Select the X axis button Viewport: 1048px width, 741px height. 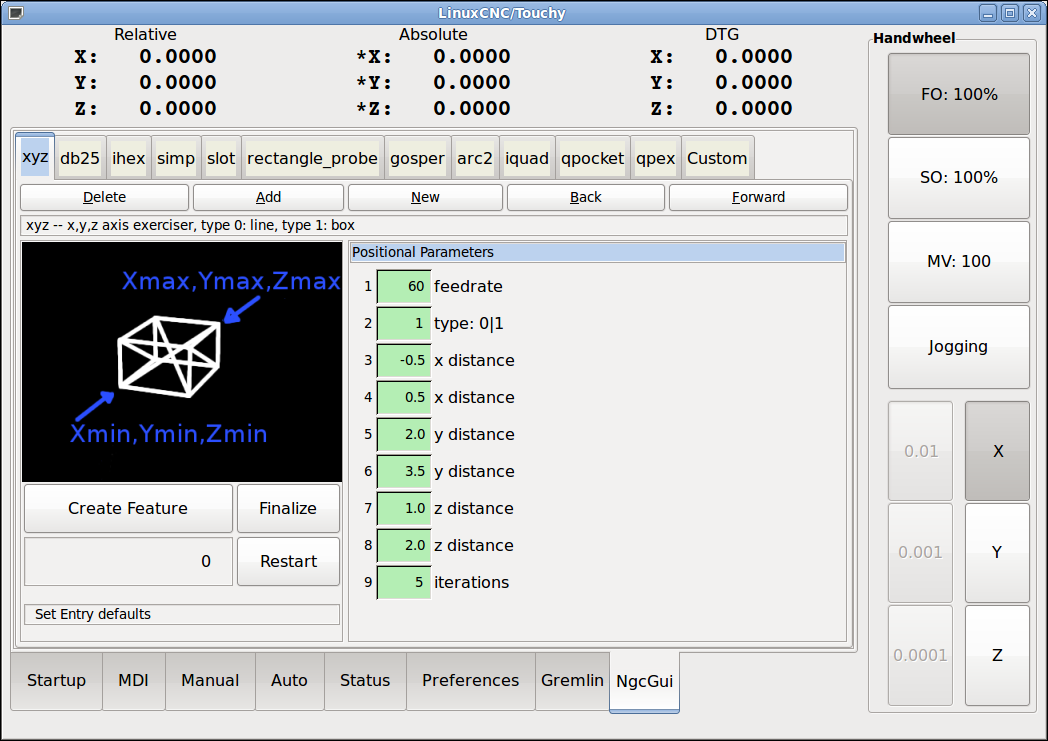(997, 451)
